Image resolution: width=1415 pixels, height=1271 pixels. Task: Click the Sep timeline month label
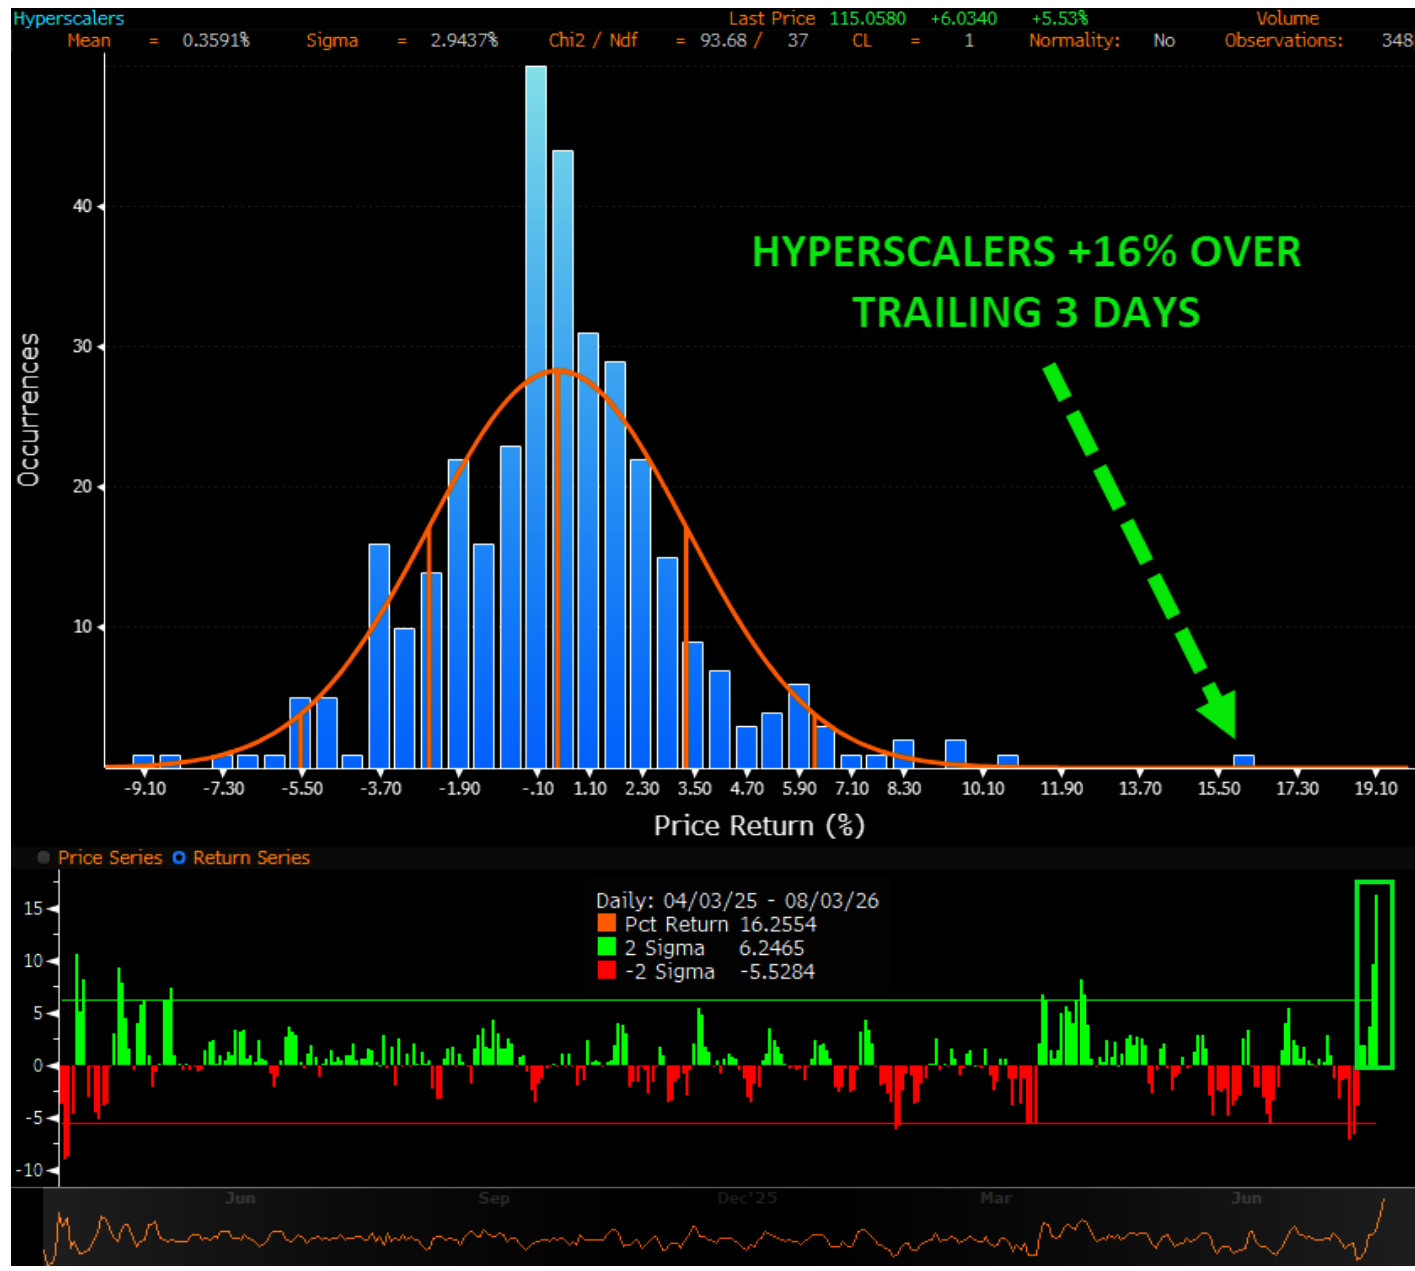pyautogui.click(x=494, y=1198)
